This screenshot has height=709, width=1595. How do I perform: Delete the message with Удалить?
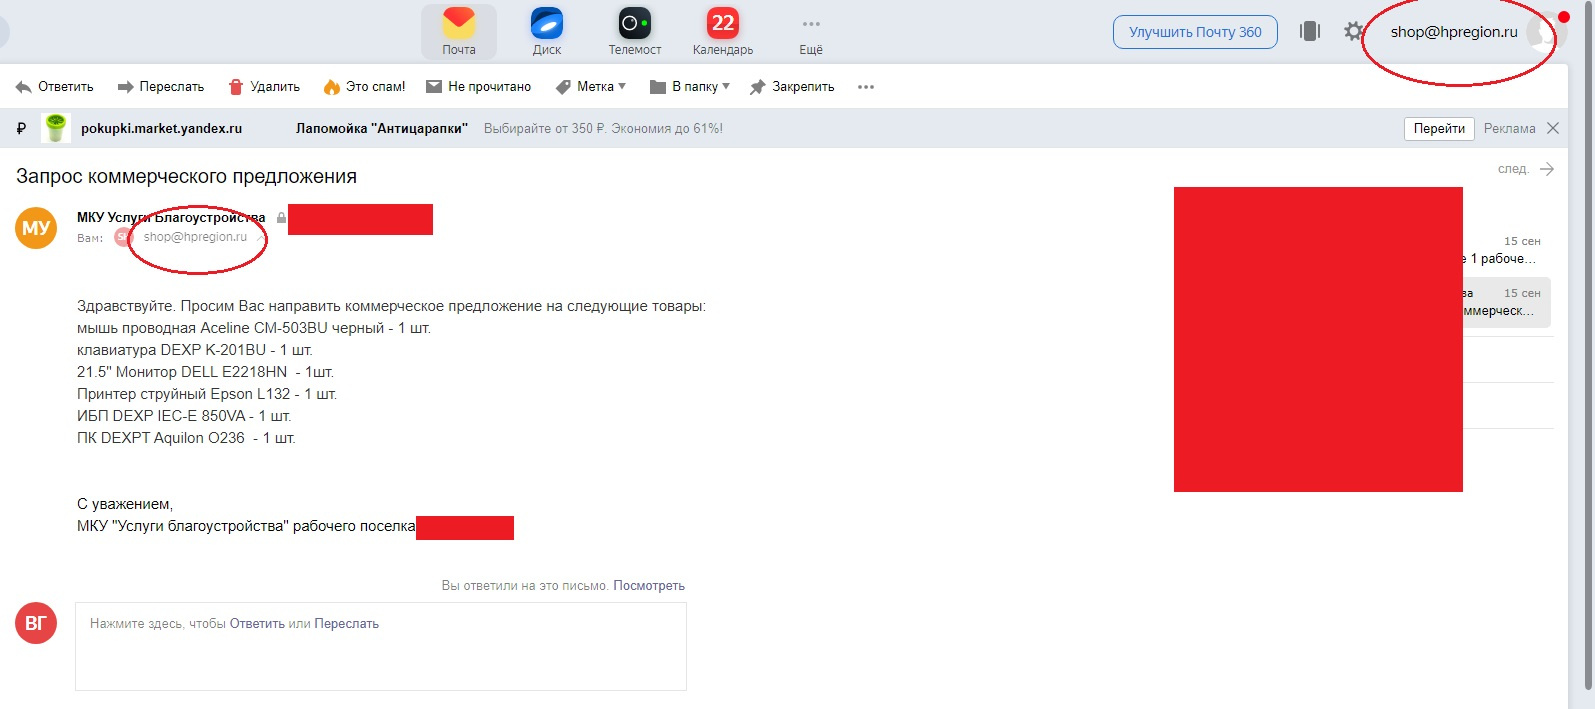click(x=264, y=87)
